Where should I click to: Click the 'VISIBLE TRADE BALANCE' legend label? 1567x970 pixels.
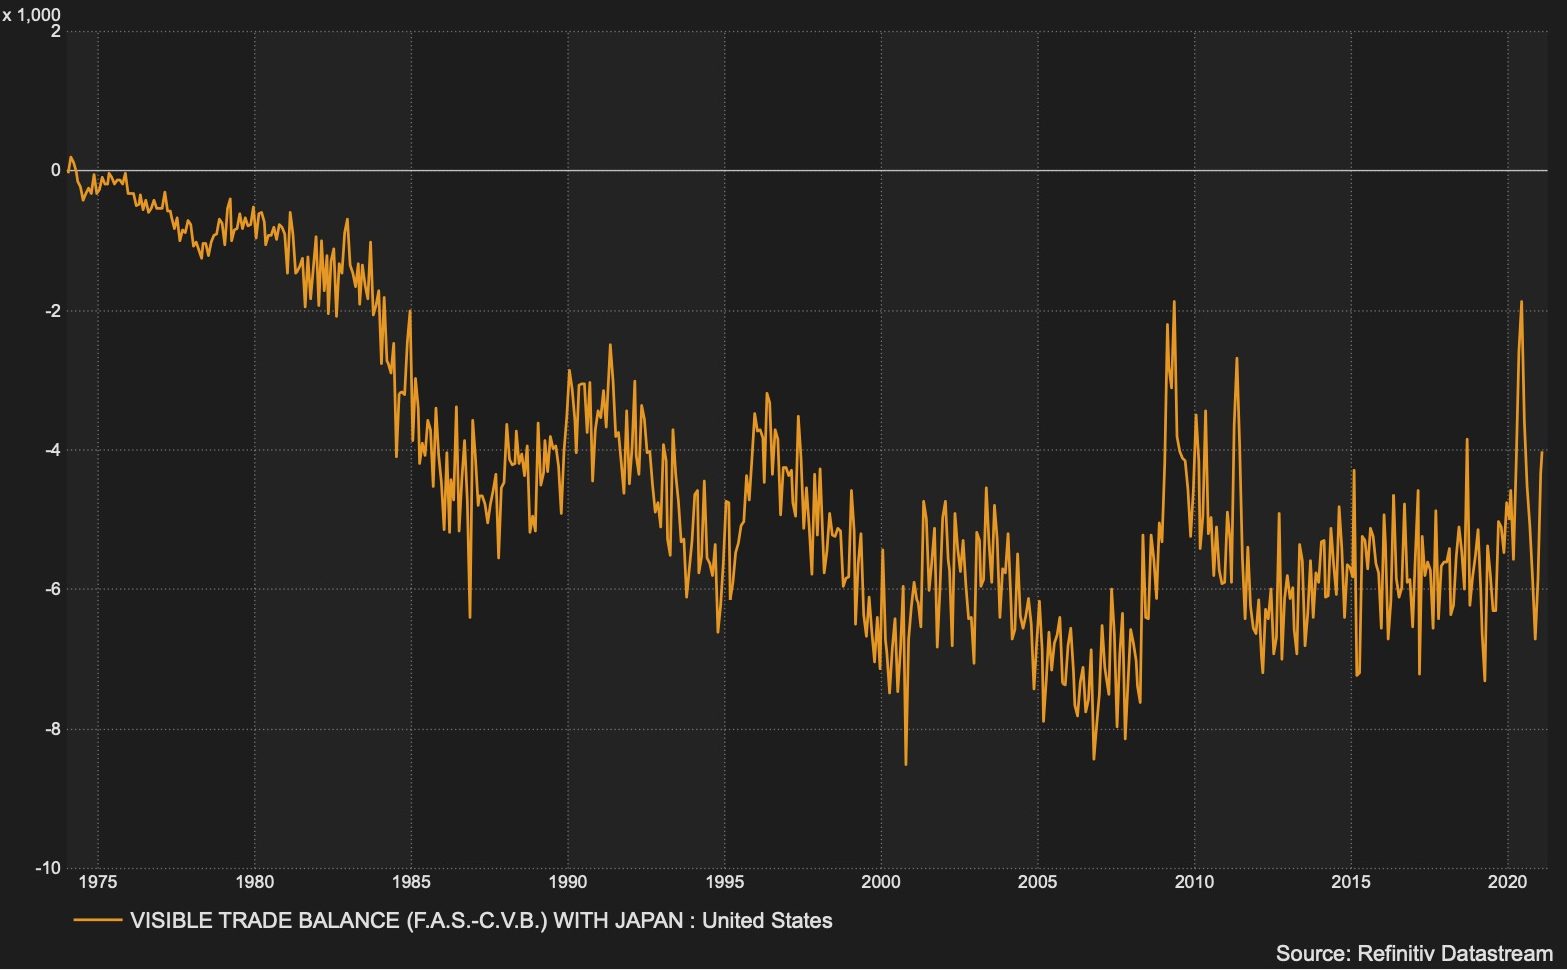coord(481,920)
